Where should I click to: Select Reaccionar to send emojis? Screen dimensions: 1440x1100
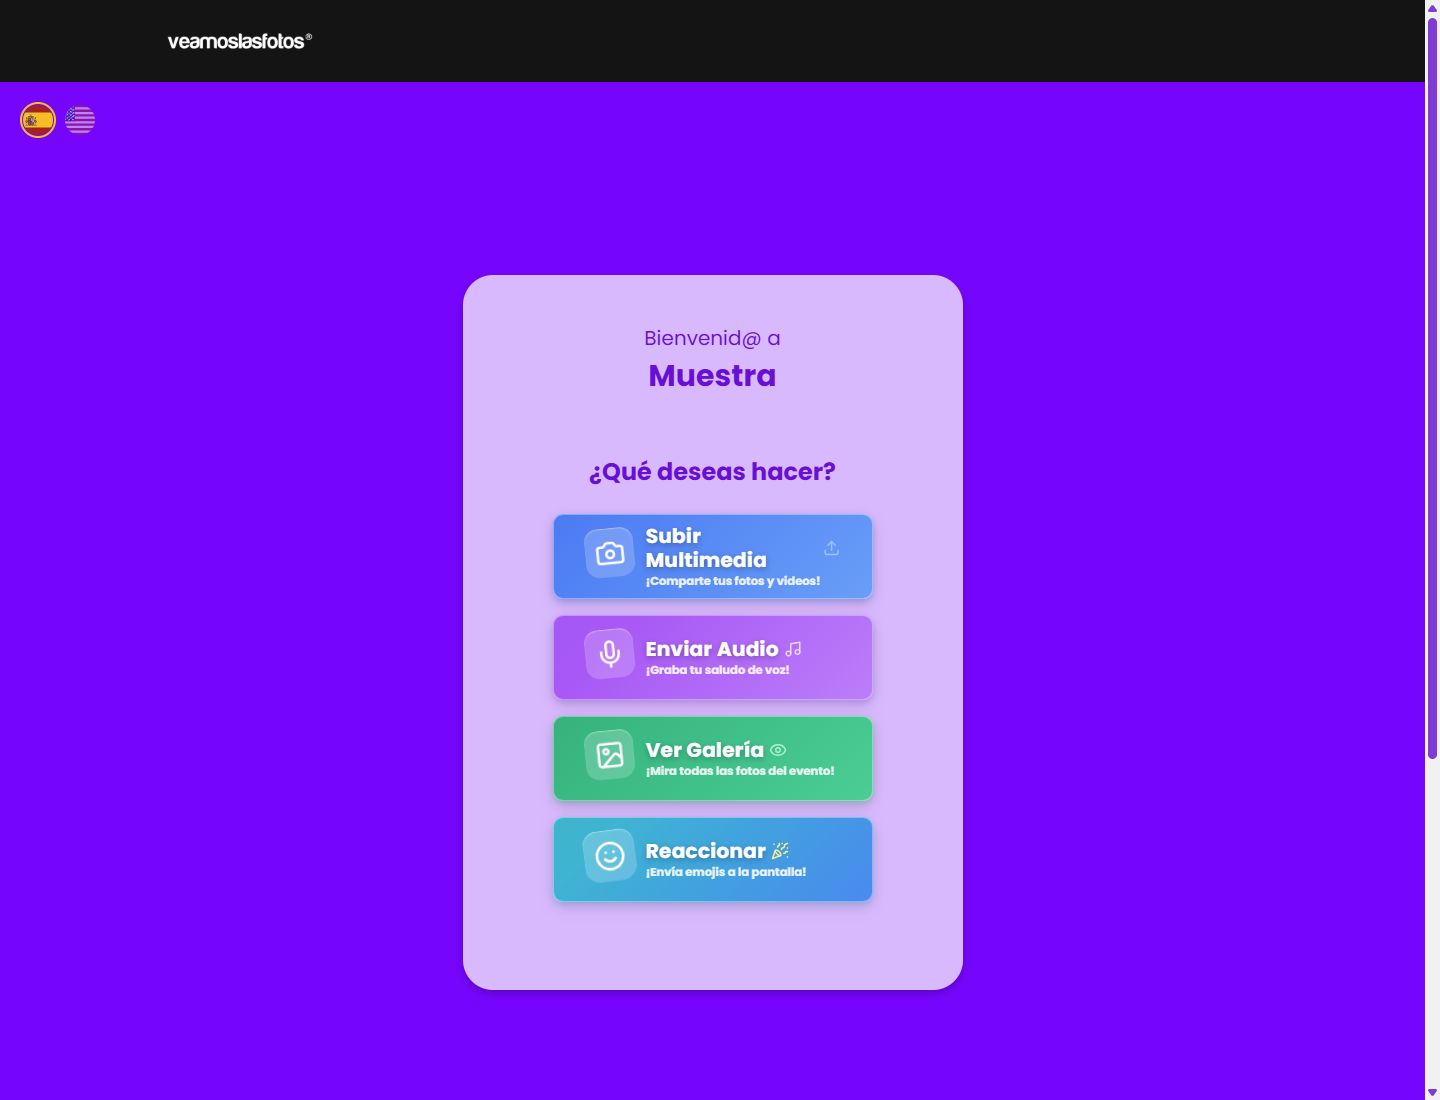click(x=713, y=860)
